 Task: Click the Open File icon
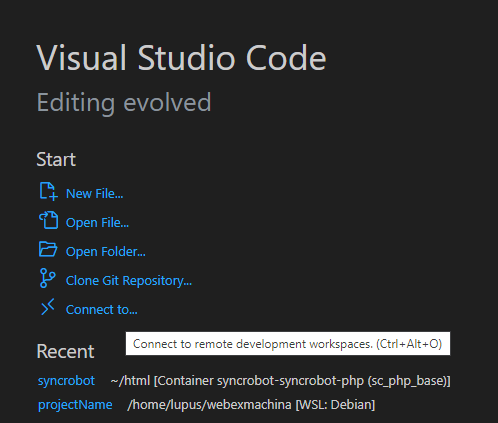pyautogui.click(x=48, y=220)
